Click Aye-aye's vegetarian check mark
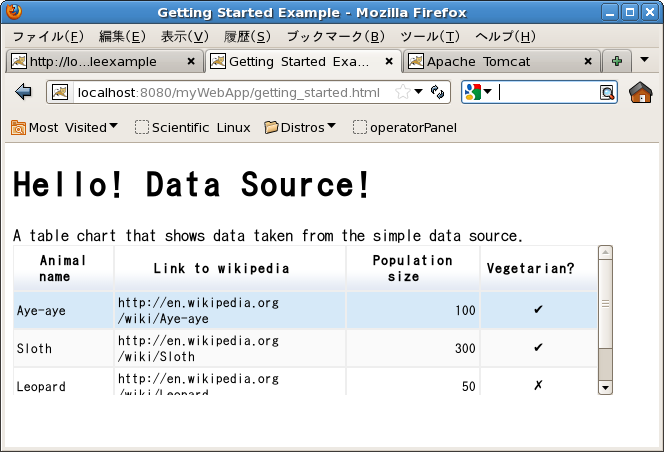Viewport: 664px width, 452px height. point(538,310)
